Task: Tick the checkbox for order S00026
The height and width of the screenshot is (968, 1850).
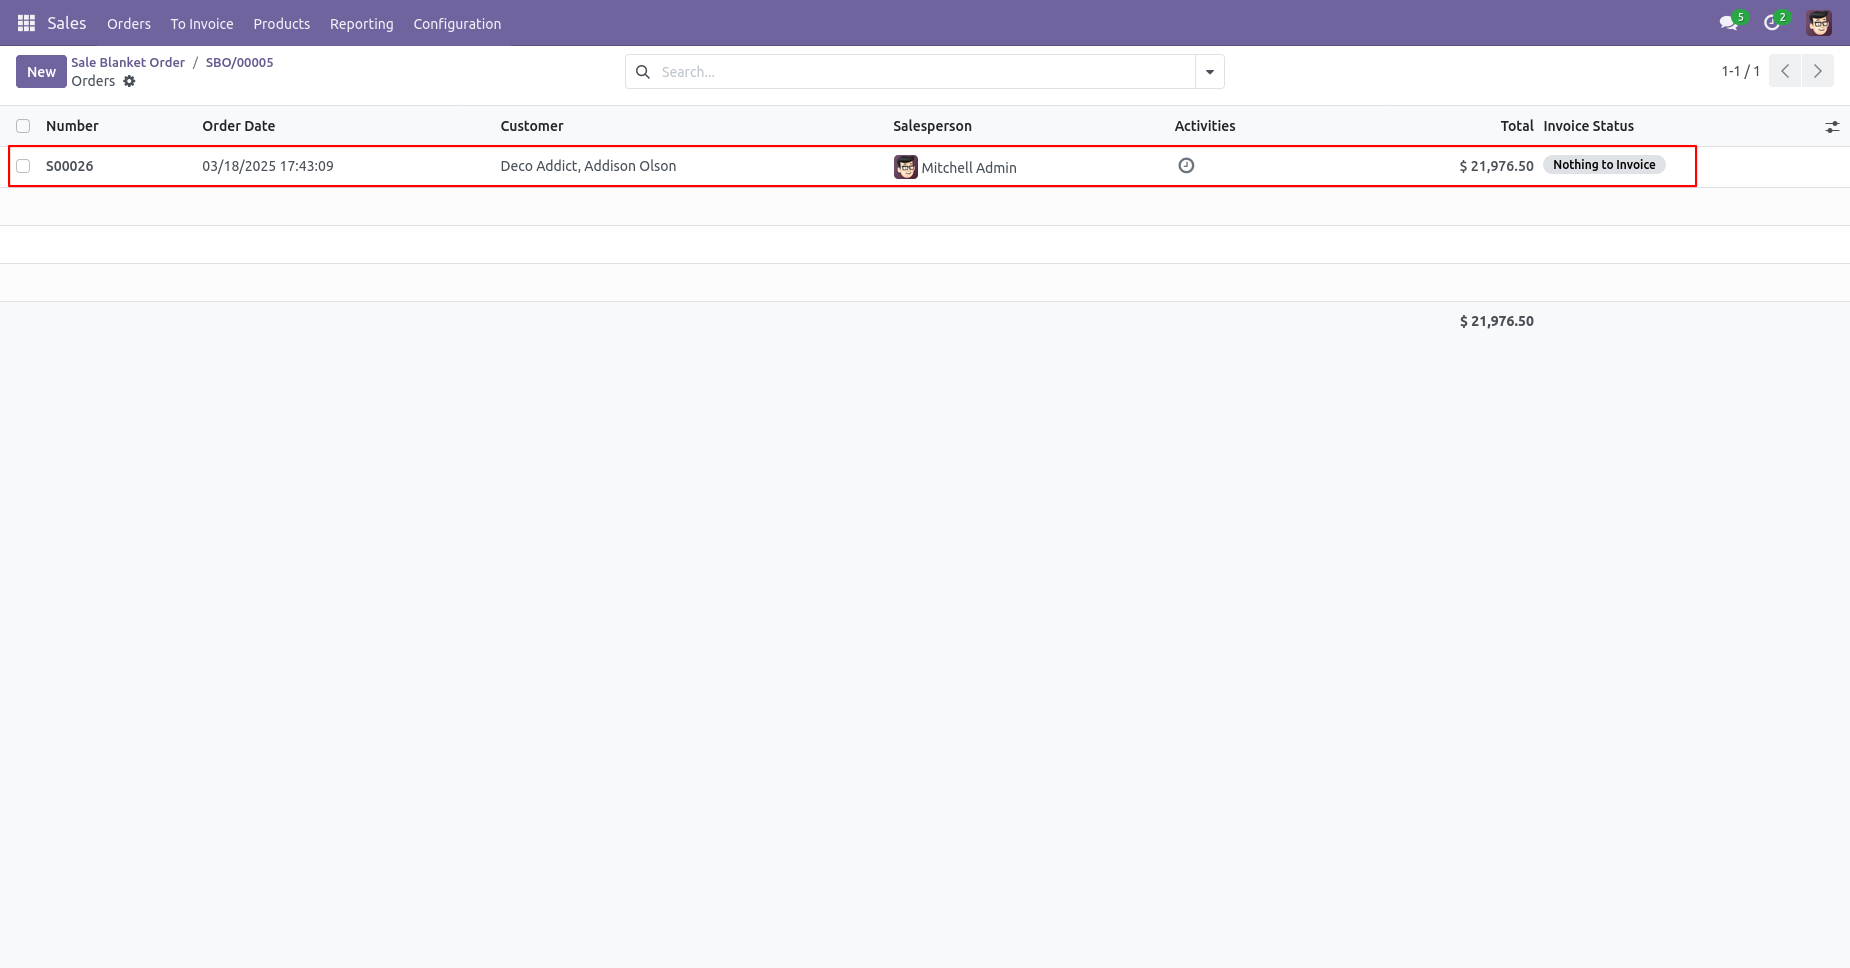Action: pos(23,166)
